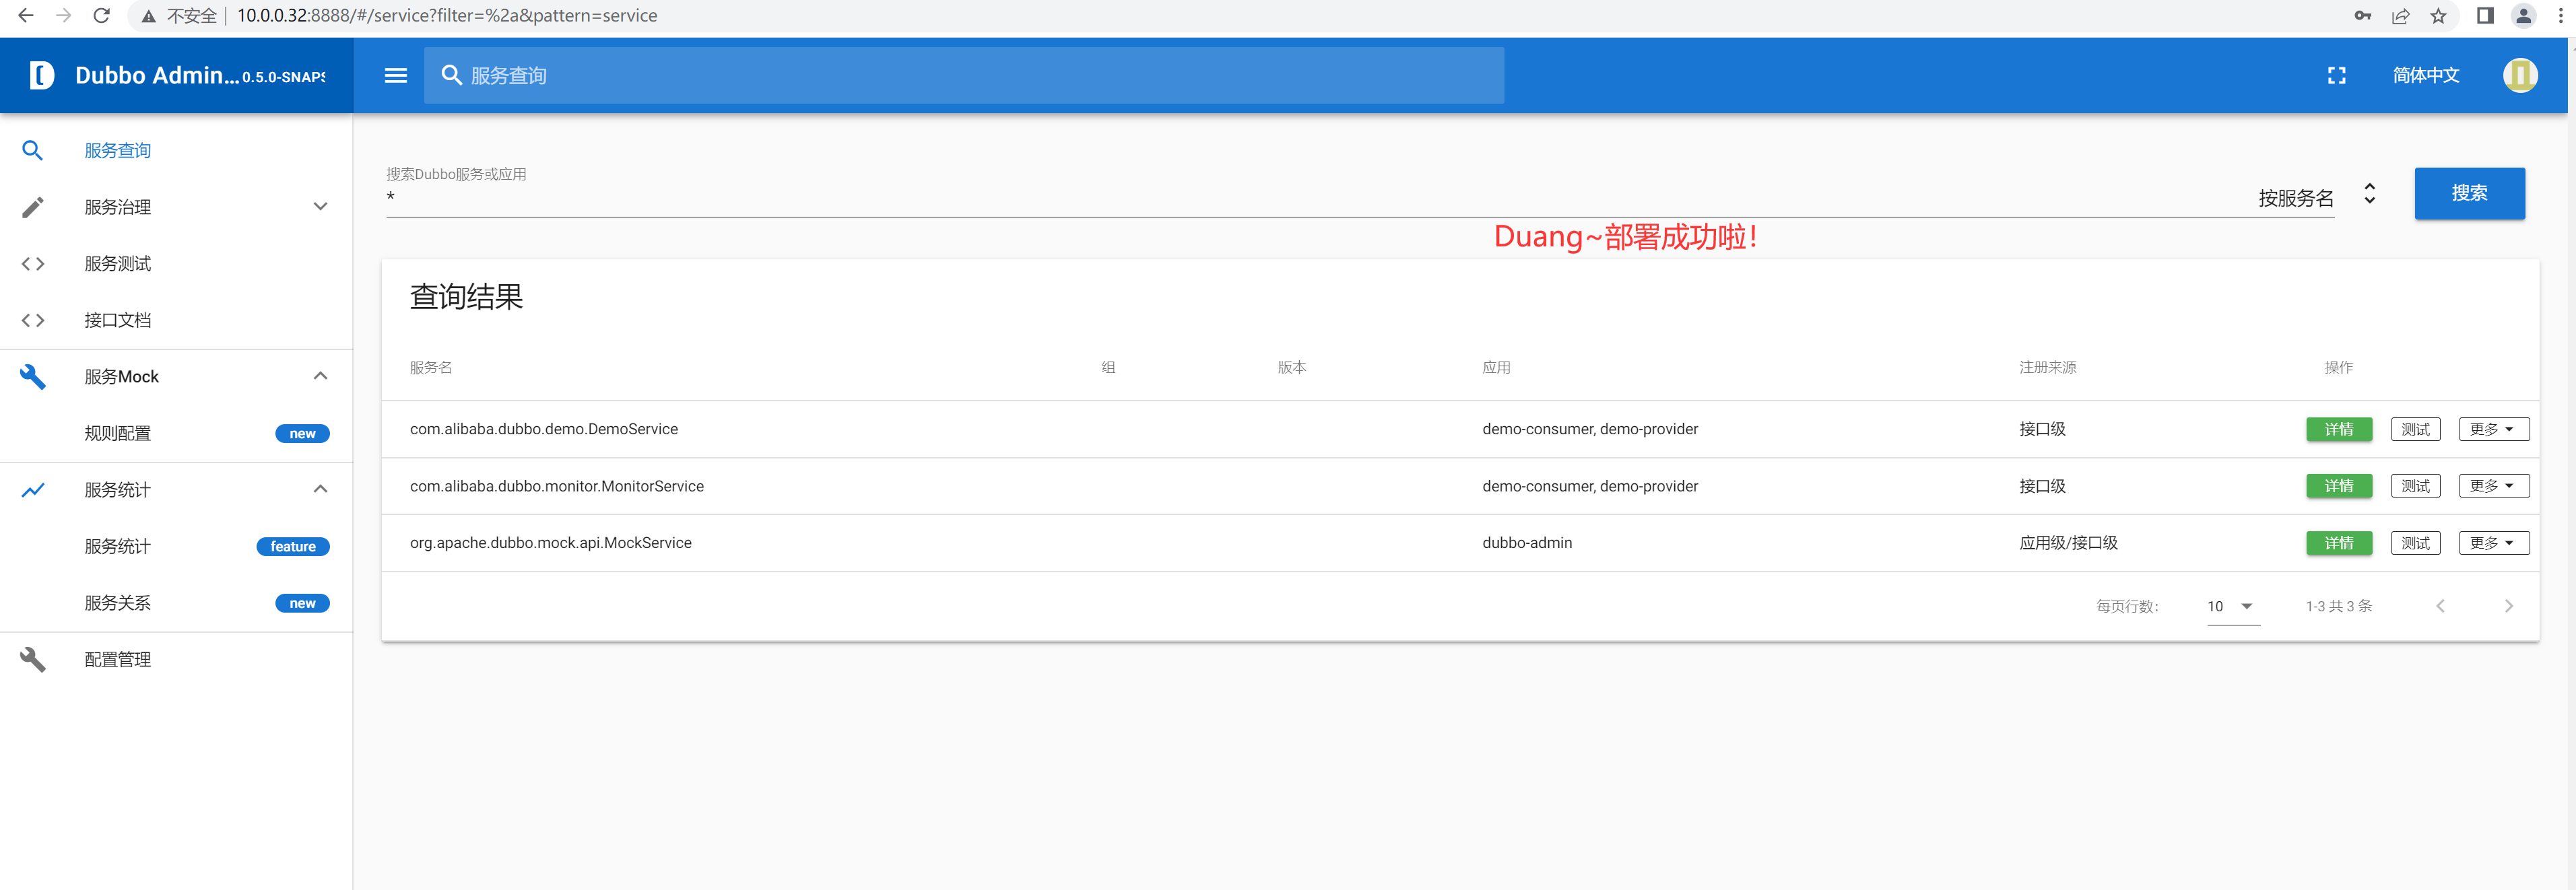Screen dimensions: 2576x890
Task: Switch language via 简体中文
Action: pyautogui.click(x=2425, y=75)
